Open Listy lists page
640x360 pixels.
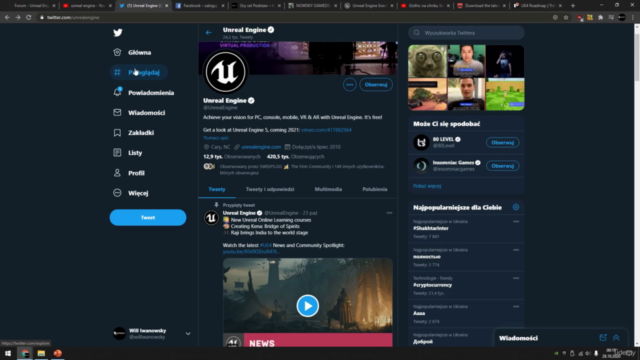(128, 153)
